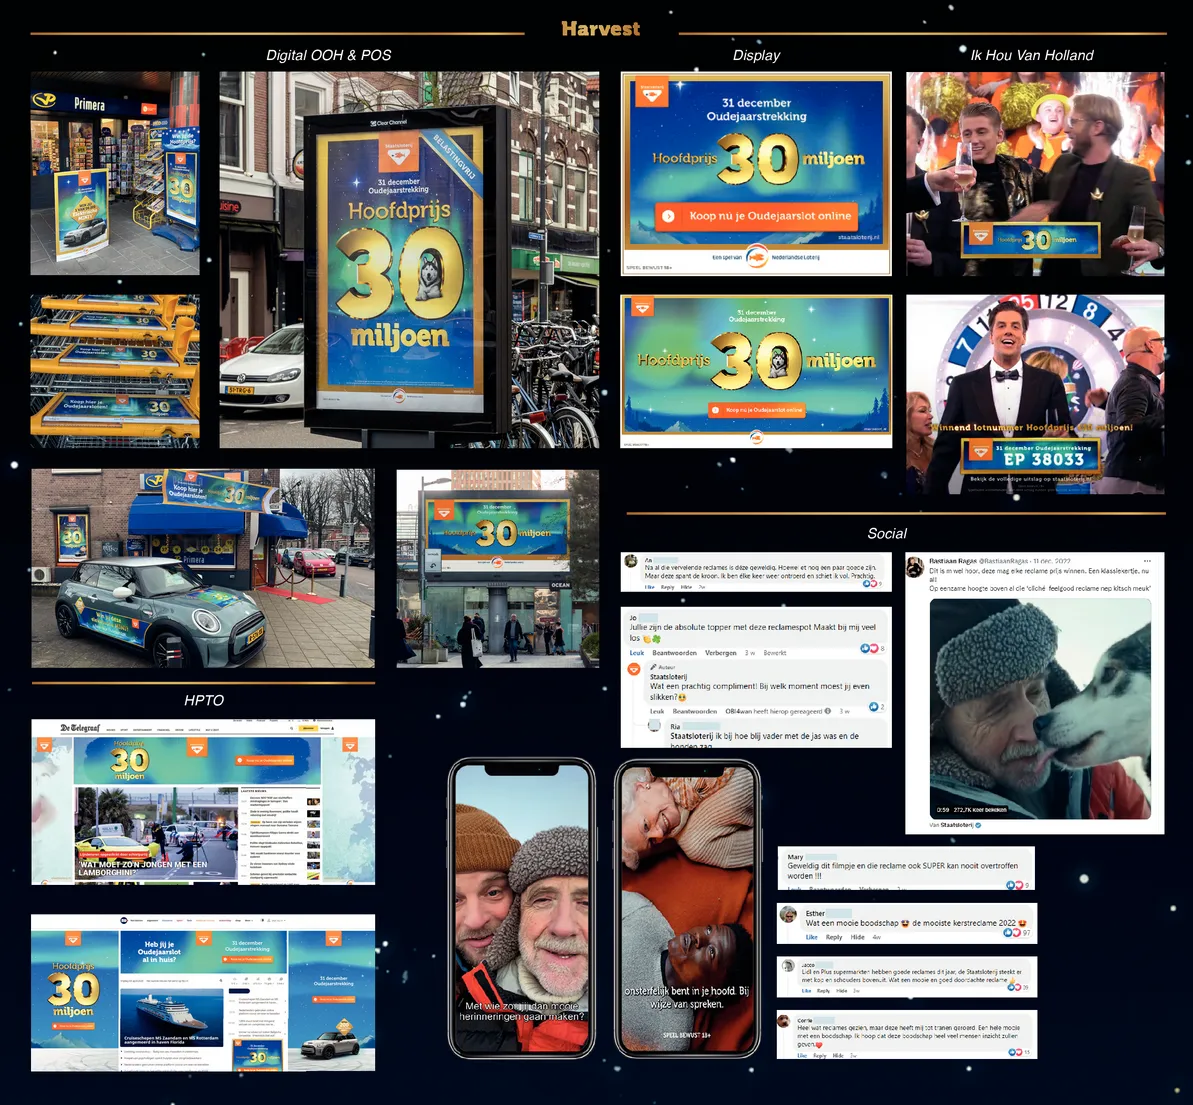Click the 'Auteur' badge above Staatsloterij's reply
This screenshot has width=1193, height=1105.
click(663, 667)
